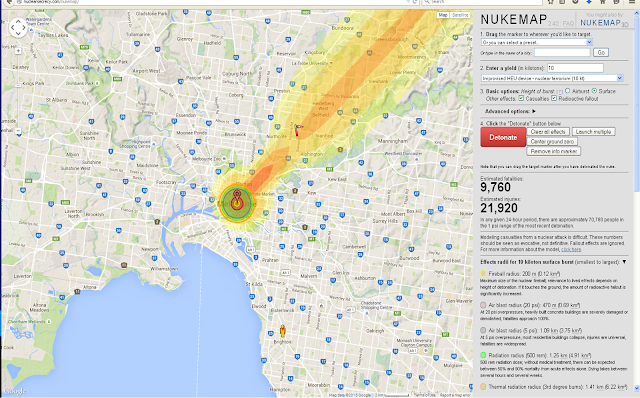Open the NUKEMAP3D link

click(604, 23)
